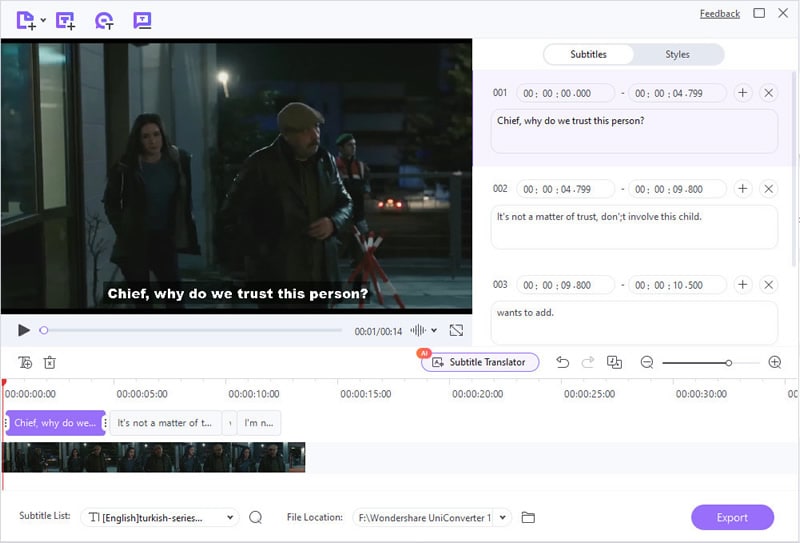Edit text 'It's not a matter of trust' box
The image size is (800, 543).
(634, 227)
